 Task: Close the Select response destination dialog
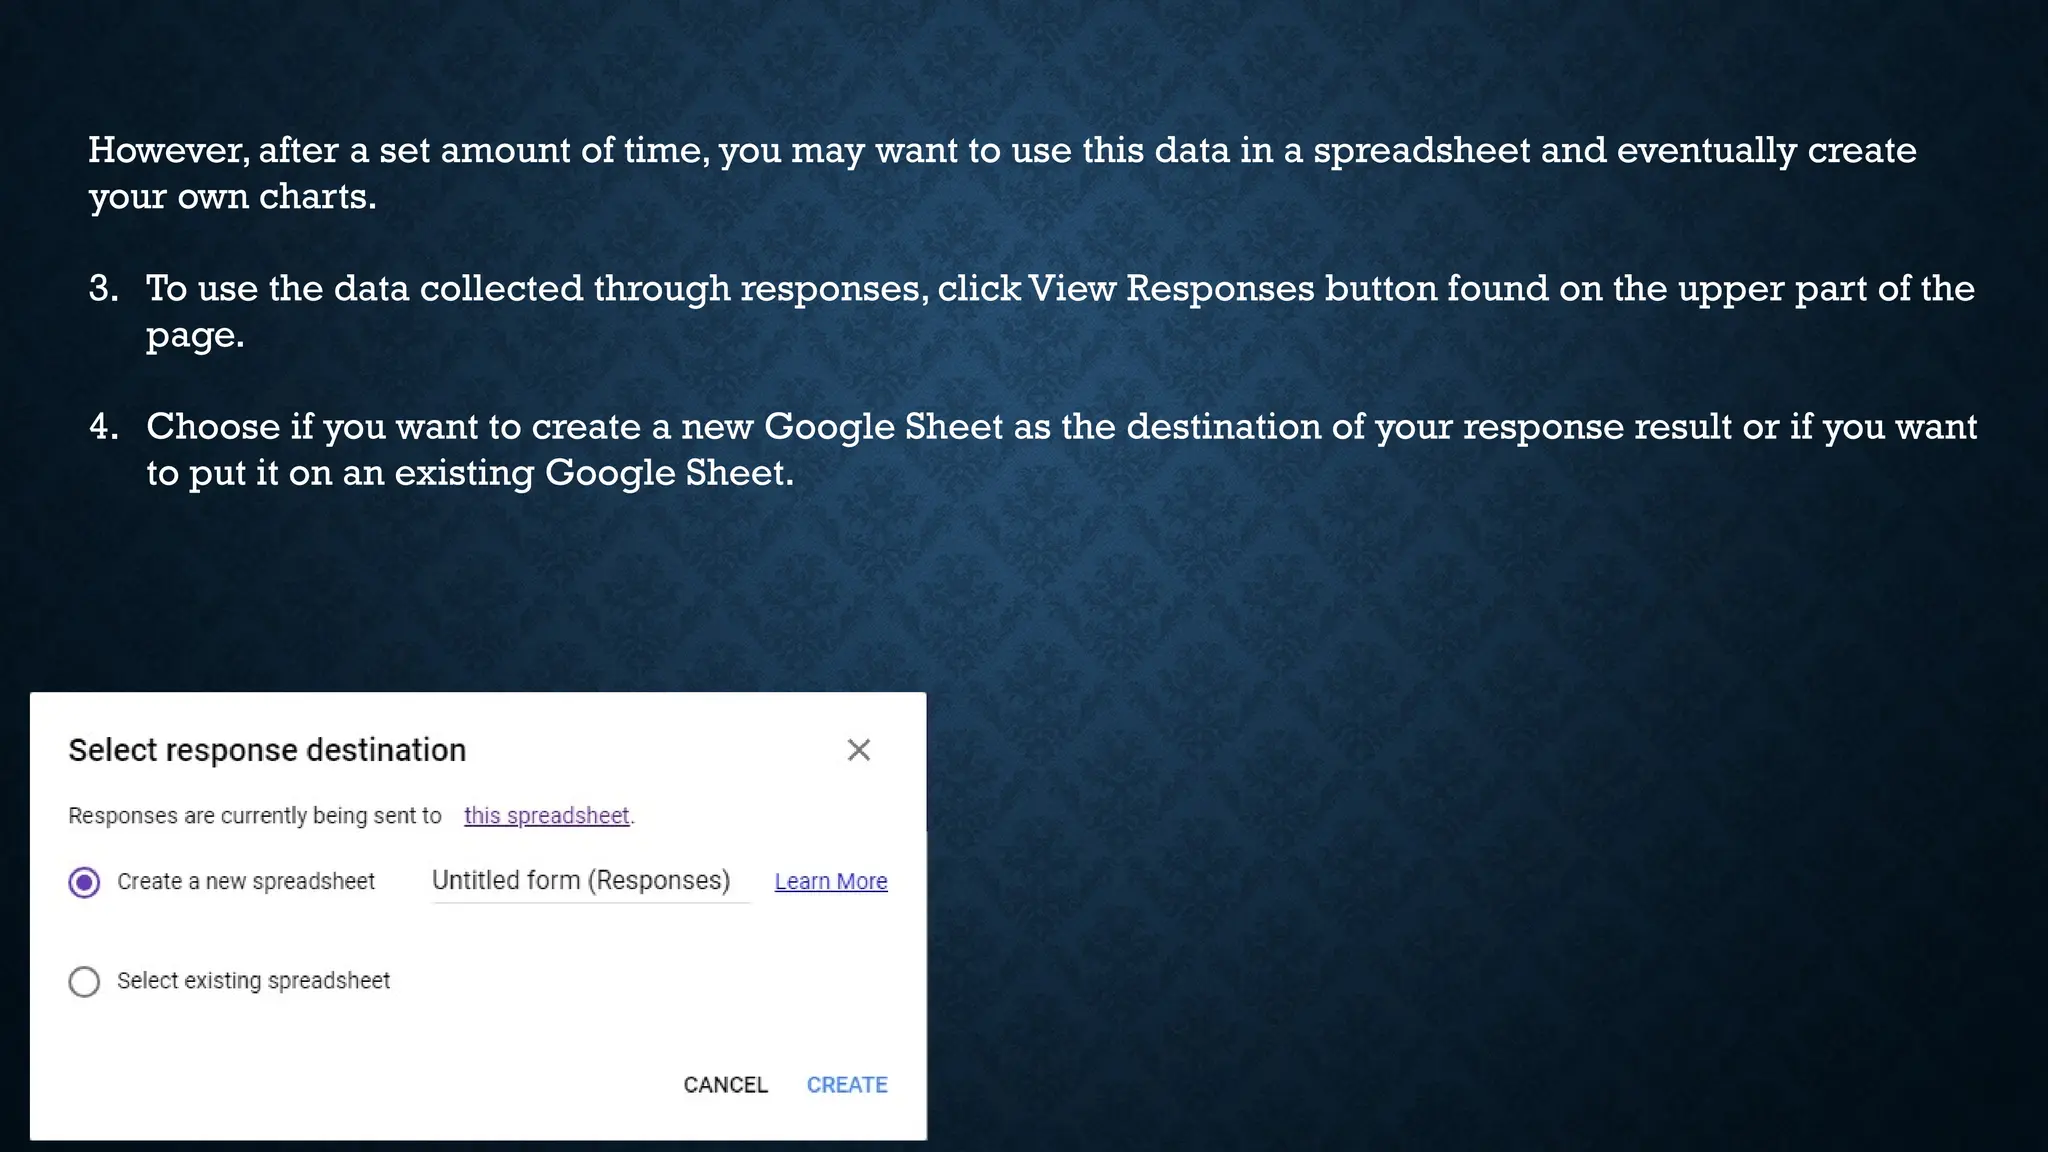pyautogui.click(x=858, y=750)
